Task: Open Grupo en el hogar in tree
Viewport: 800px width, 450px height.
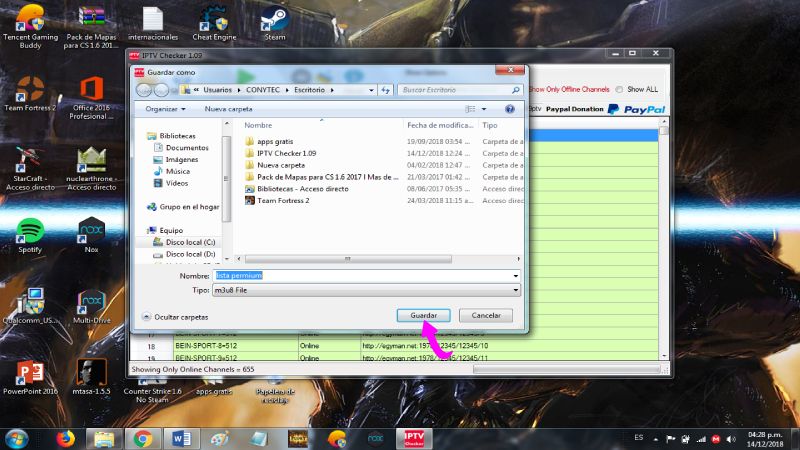Action: coord(189,207)
